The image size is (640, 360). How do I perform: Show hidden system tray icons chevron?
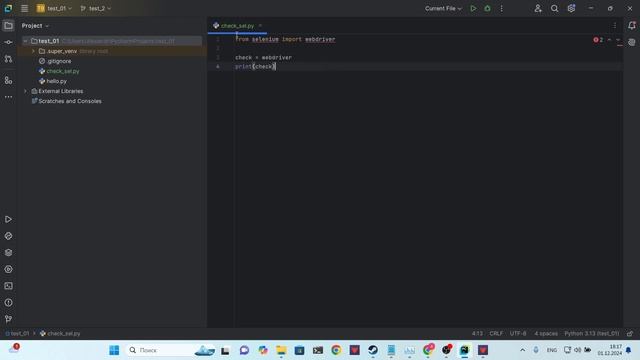click(522, 350)
